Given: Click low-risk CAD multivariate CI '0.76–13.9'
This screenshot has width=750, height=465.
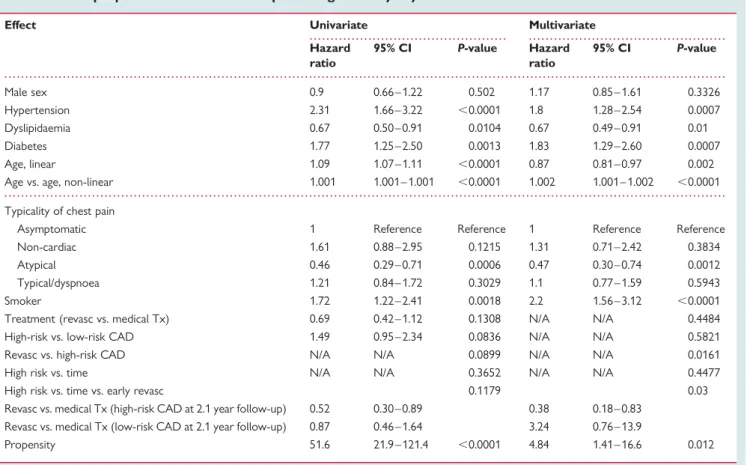Looking at the screenshot, I should 617,427.
